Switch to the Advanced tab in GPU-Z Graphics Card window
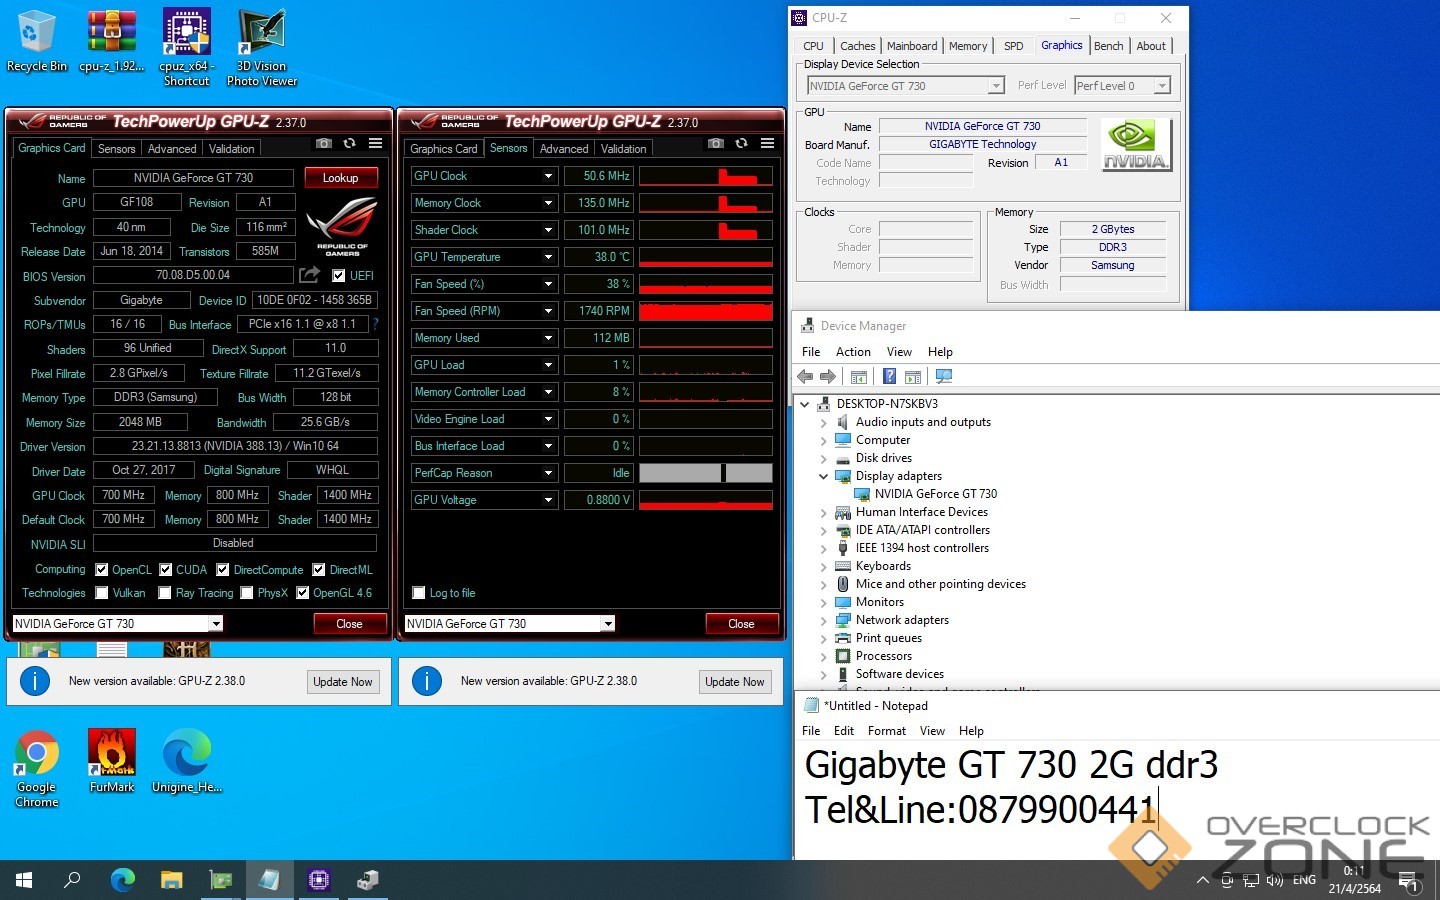The image size is (1440, 900). tap(172, 149)
